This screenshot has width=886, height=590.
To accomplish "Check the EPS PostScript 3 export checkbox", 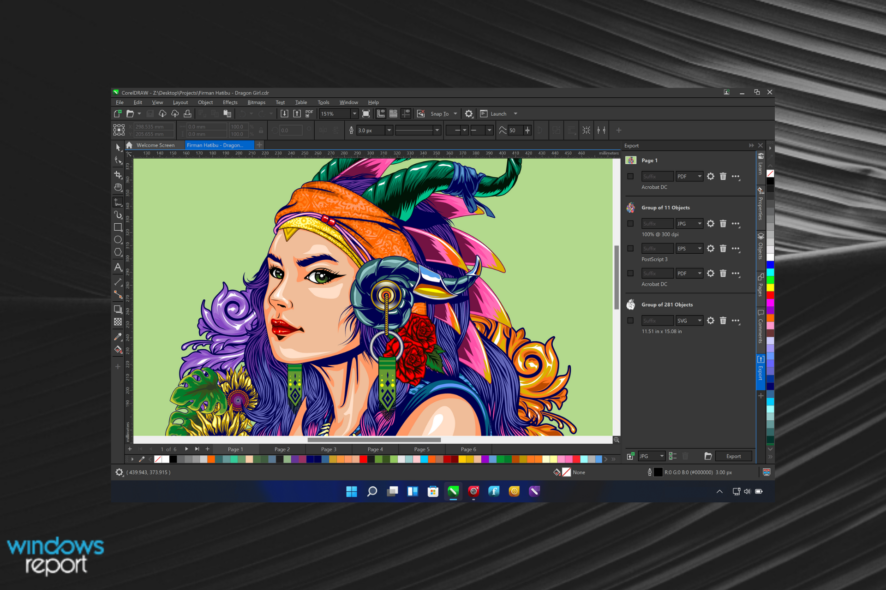I will pos(631,249).
